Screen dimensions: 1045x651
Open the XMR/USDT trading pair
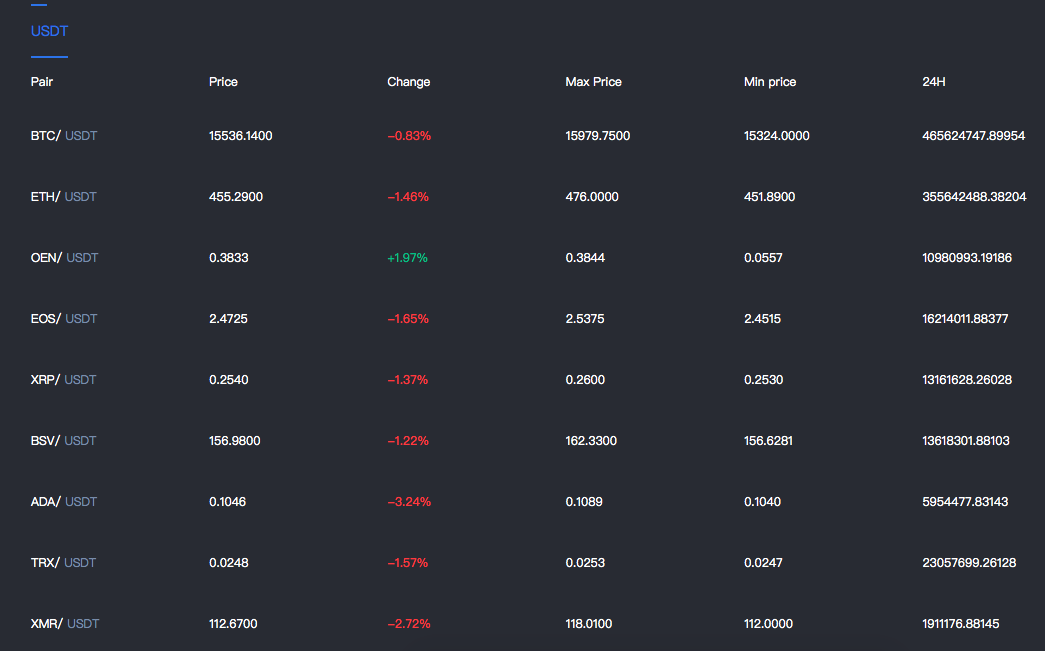tap(65, 624)
